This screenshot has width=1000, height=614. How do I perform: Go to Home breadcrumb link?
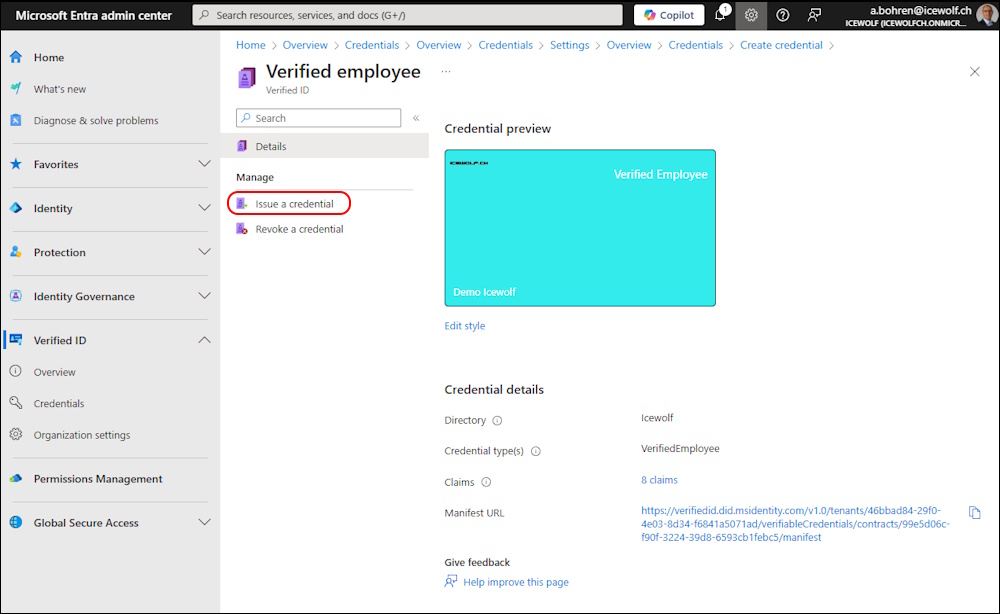point(251,45)
